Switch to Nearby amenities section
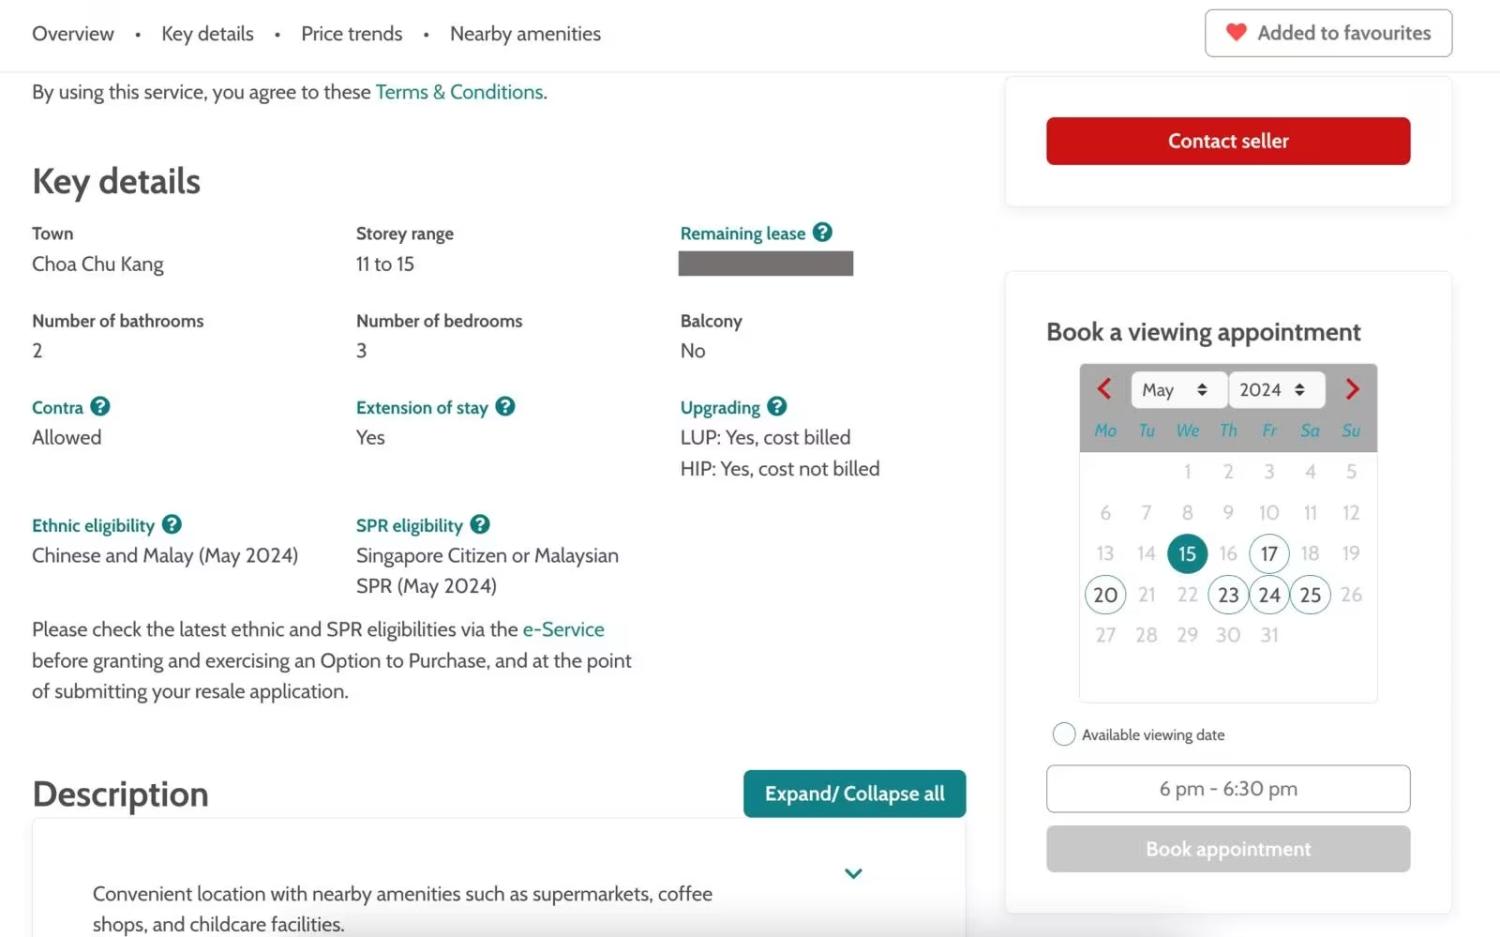The image size is (1500, 937). click(x=525, y=34)
